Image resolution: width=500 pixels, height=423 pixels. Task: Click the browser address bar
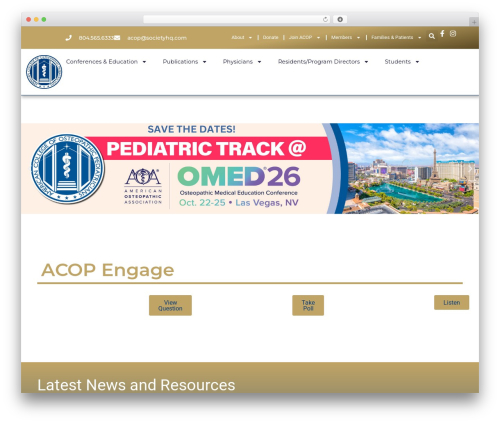tap(237, 20)
